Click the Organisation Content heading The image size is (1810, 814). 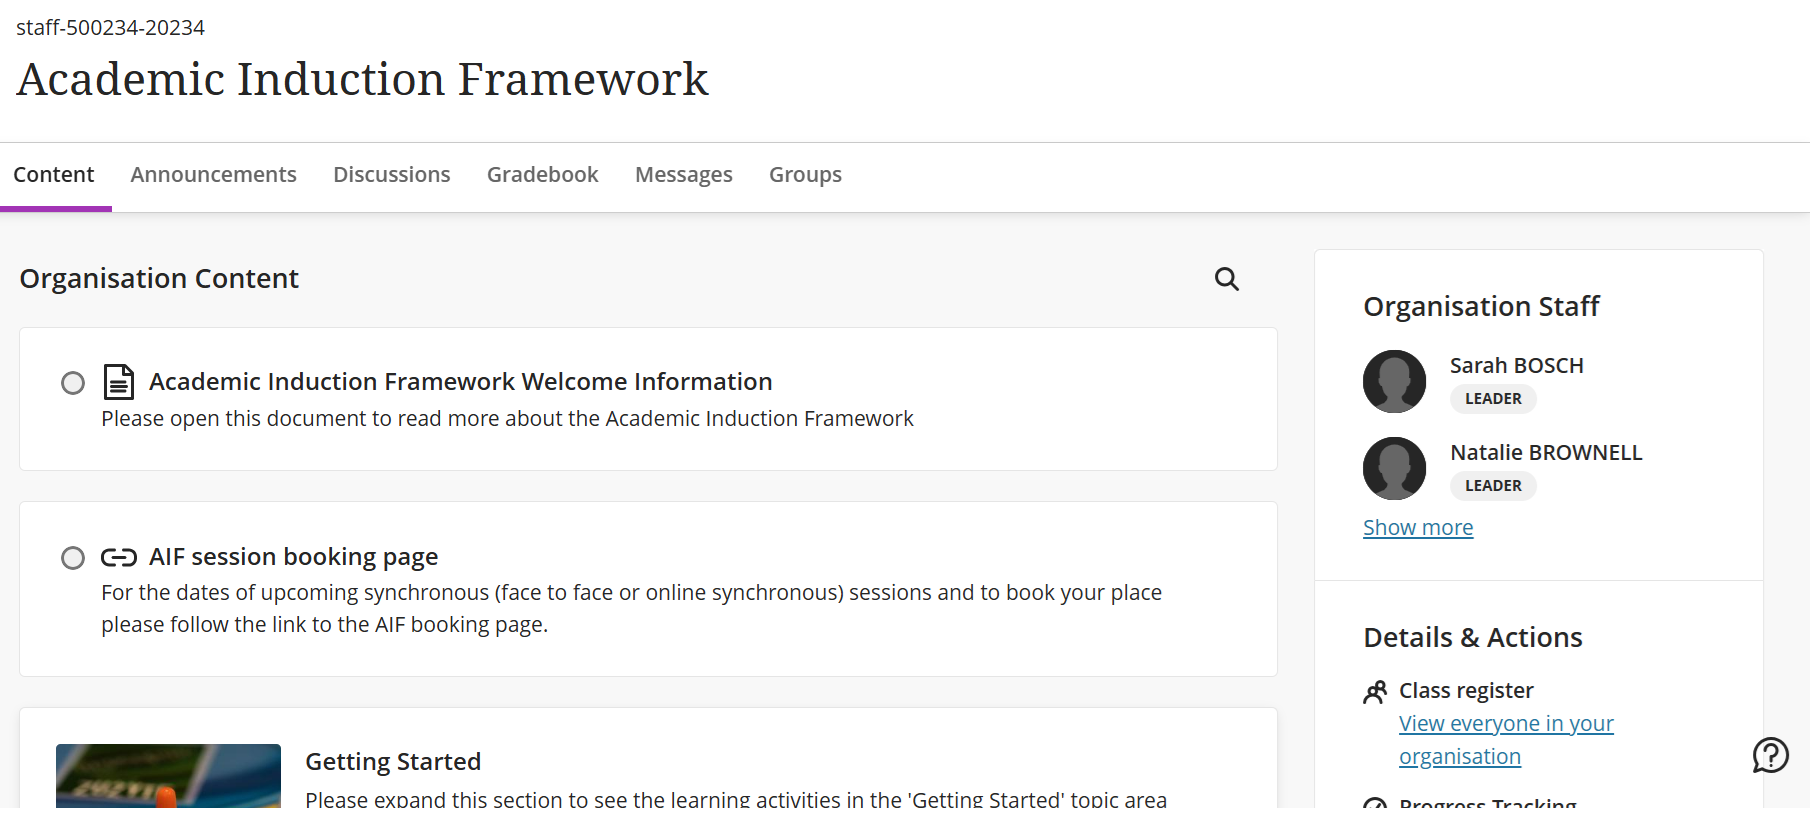coord(159,279)
